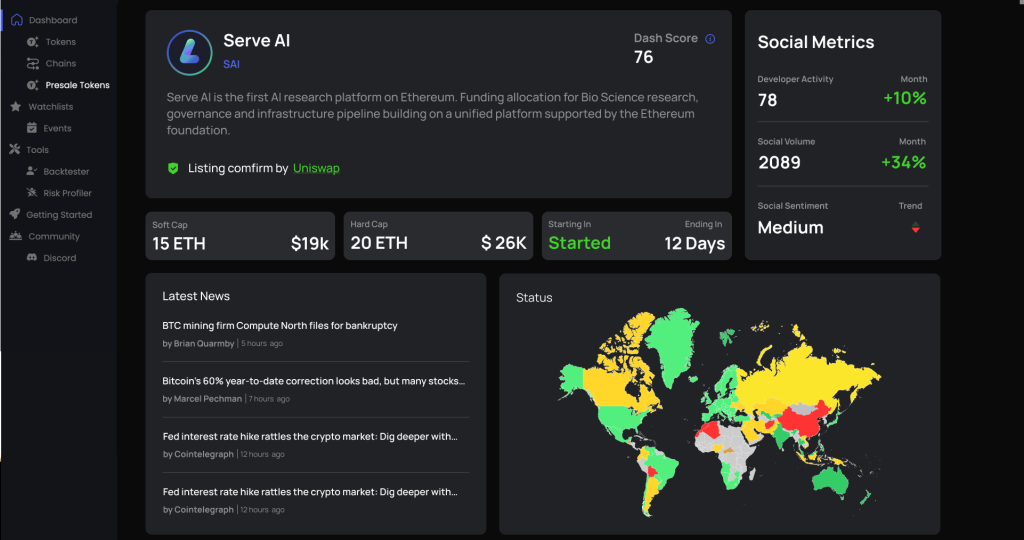
Task: Click the Getting Started rocket icon
Action: (15, 214)
